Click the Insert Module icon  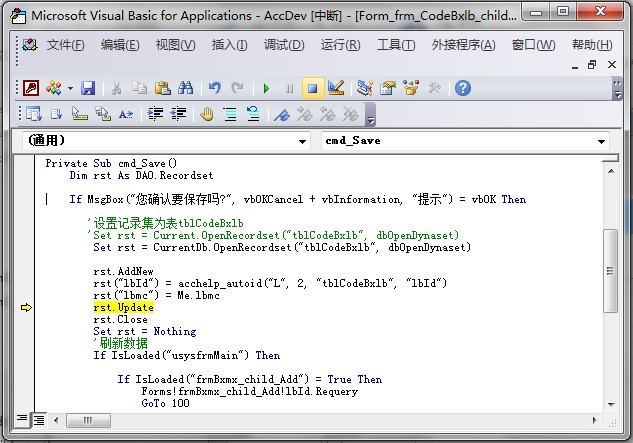54,88
